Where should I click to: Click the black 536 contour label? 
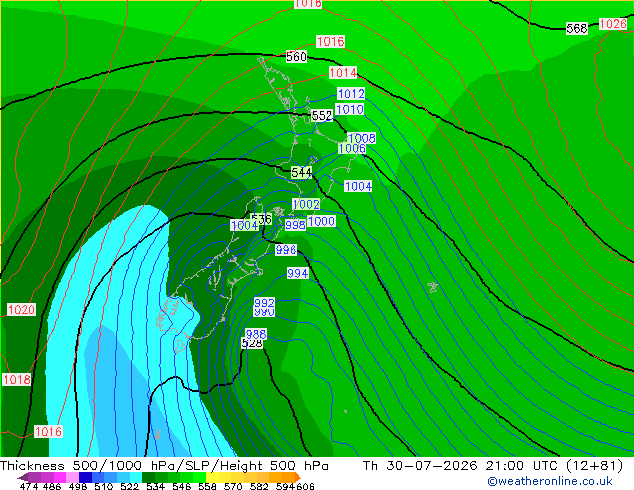tap(263, 219)
